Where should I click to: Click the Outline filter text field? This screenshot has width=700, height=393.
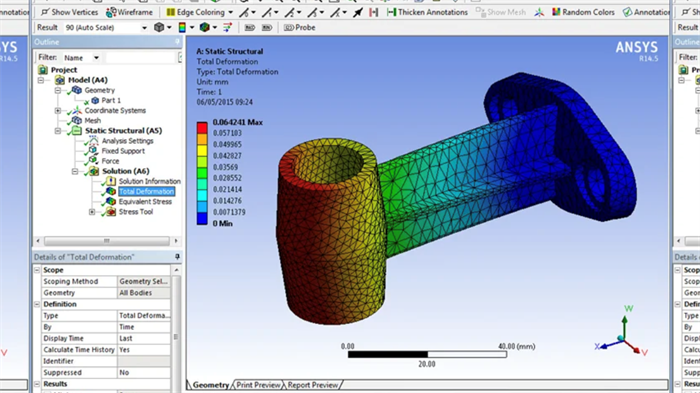coord(140,58)
